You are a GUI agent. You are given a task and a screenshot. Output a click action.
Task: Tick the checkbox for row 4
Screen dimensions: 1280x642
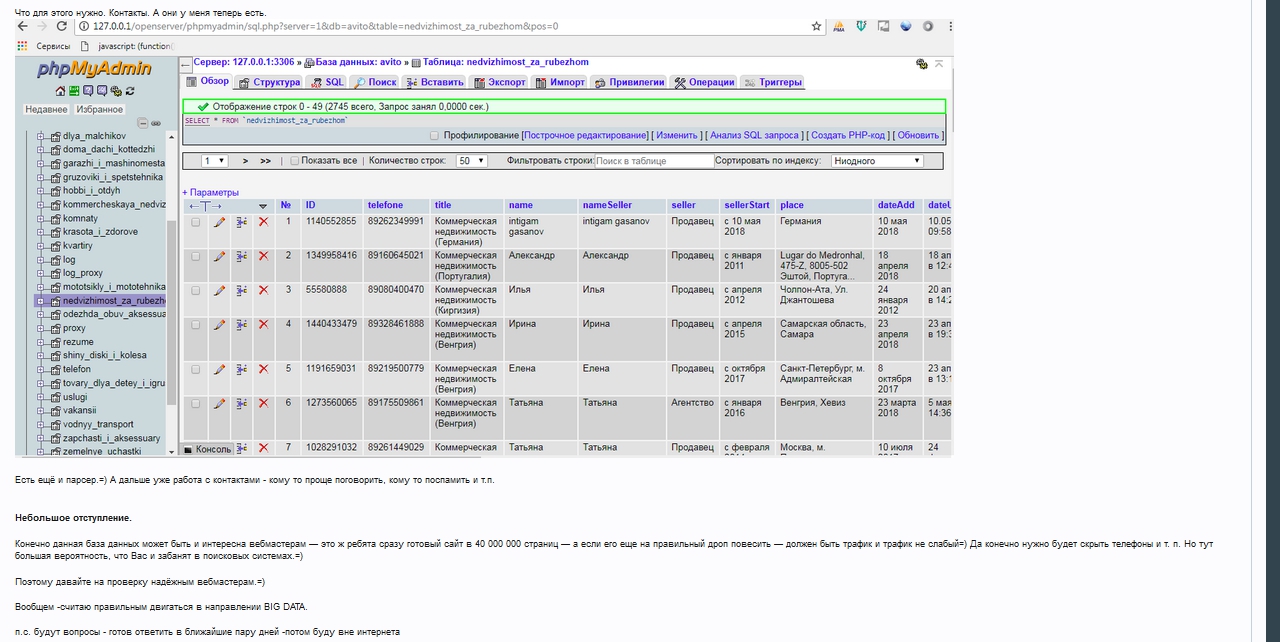(x=196, y=324)
